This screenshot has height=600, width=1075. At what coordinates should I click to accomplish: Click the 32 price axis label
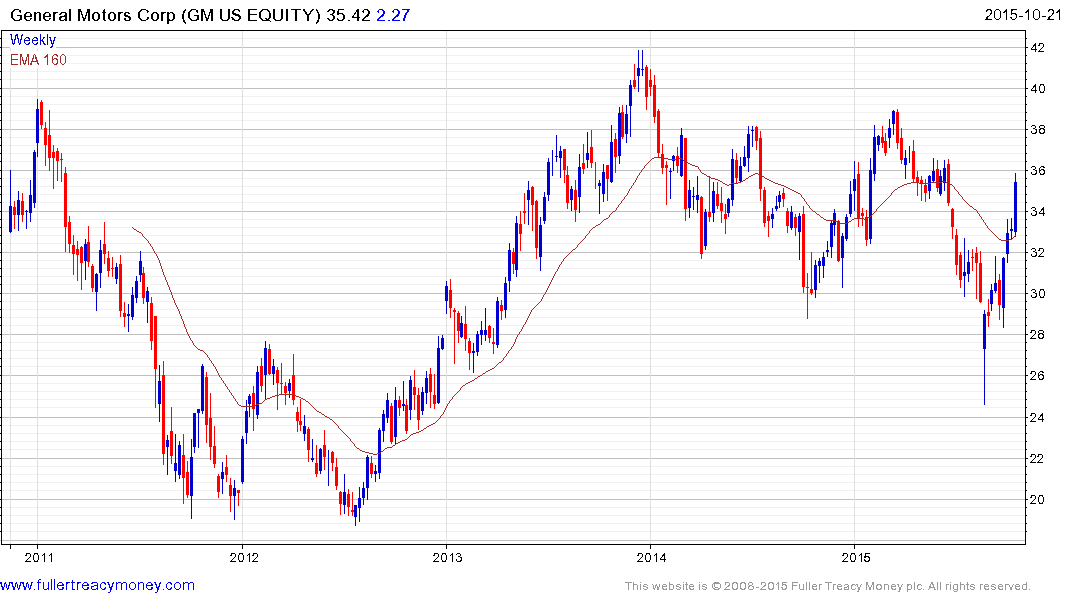1038,252
